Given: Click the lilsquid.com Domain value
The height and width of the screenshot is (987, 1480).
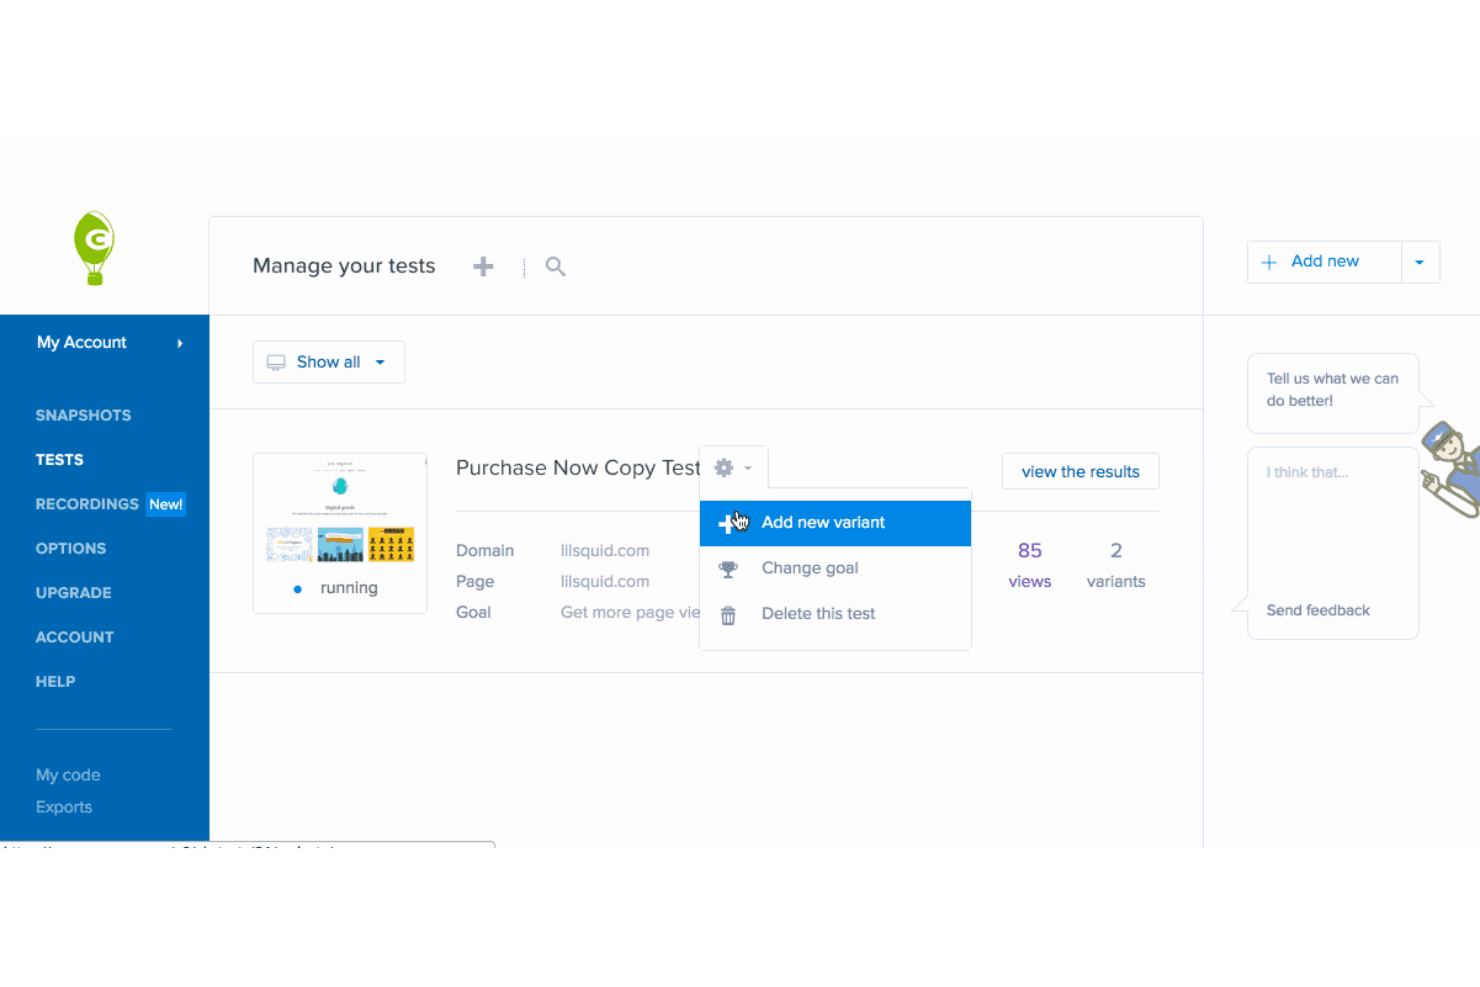Looking at the screenshot, I should click(x=605, y=551).
